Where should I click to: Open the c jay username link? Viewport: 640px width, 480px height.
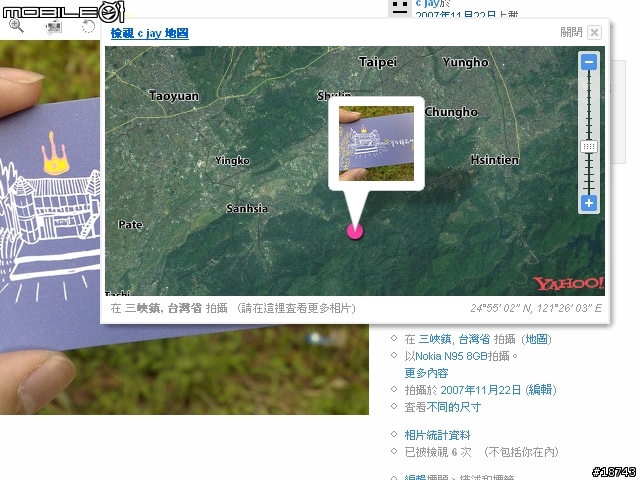tap(427, 4)
